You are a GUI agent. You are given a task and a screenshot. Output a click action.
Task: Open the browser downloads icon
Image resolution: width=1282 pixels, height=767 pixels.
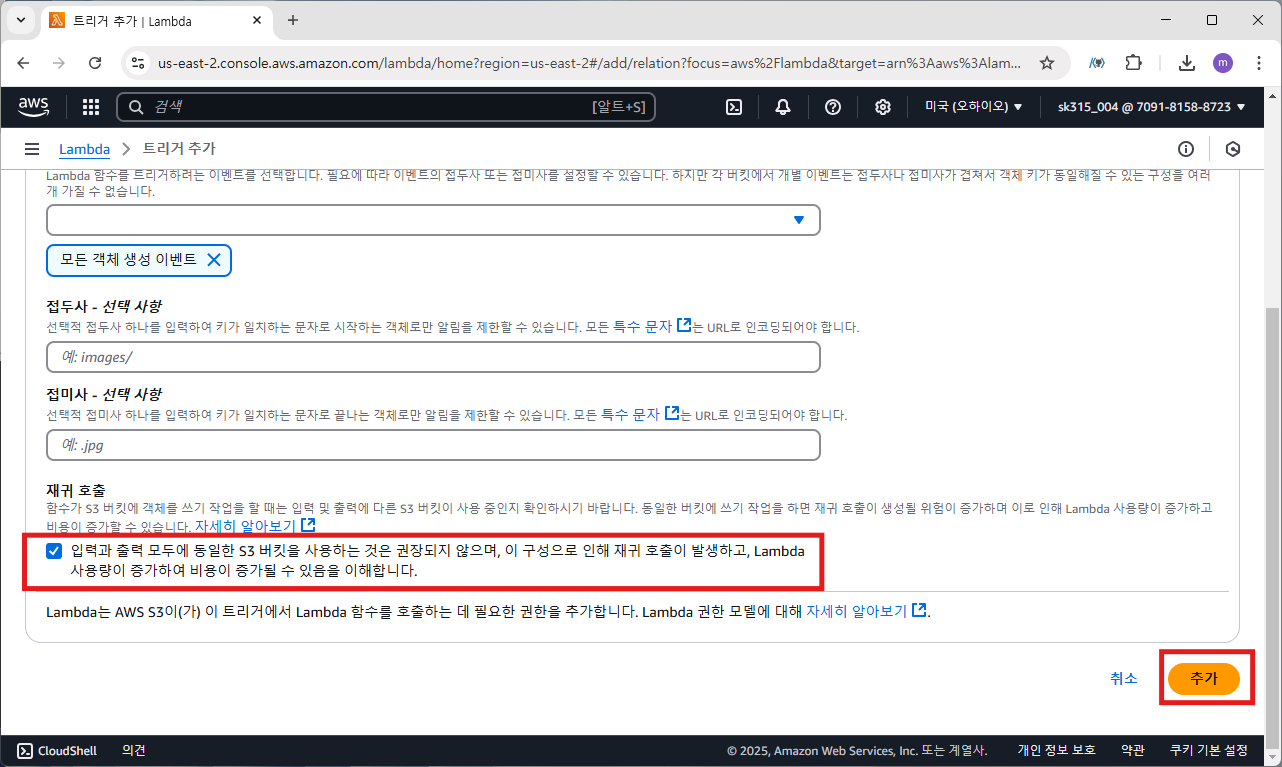tap(1187, 63)
